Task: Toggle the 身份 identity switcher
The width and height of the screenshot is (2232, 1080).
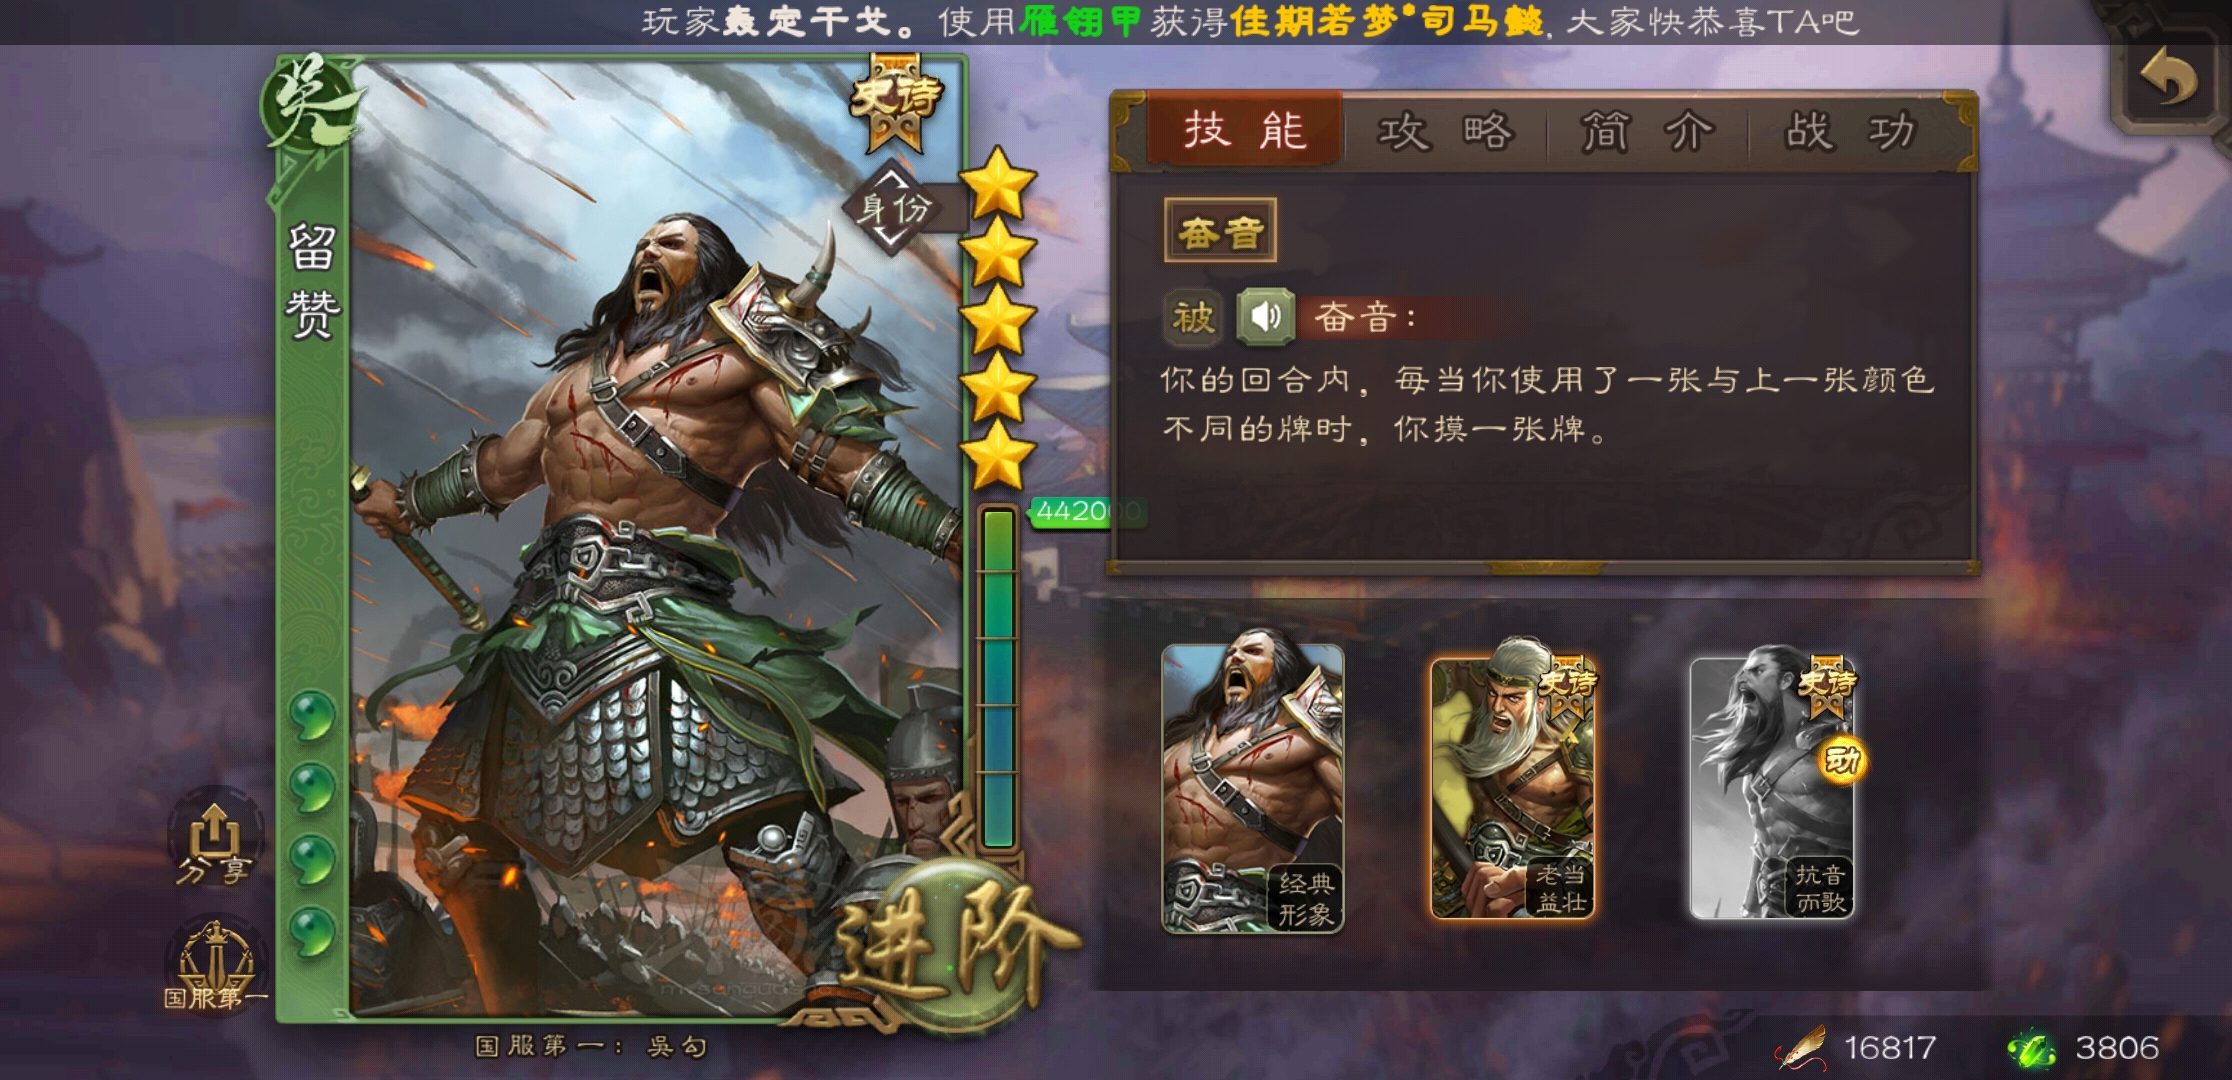Action: tap(894, 208)
